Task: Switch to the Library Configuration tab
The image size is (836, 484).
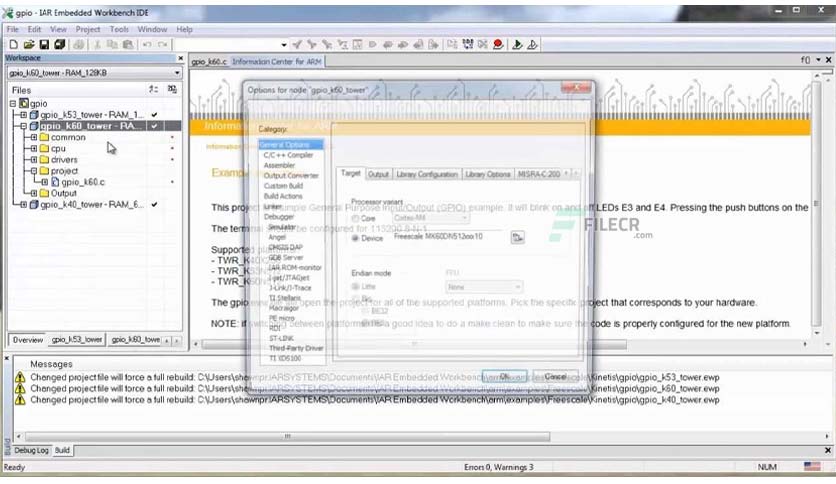Action: 427,174
